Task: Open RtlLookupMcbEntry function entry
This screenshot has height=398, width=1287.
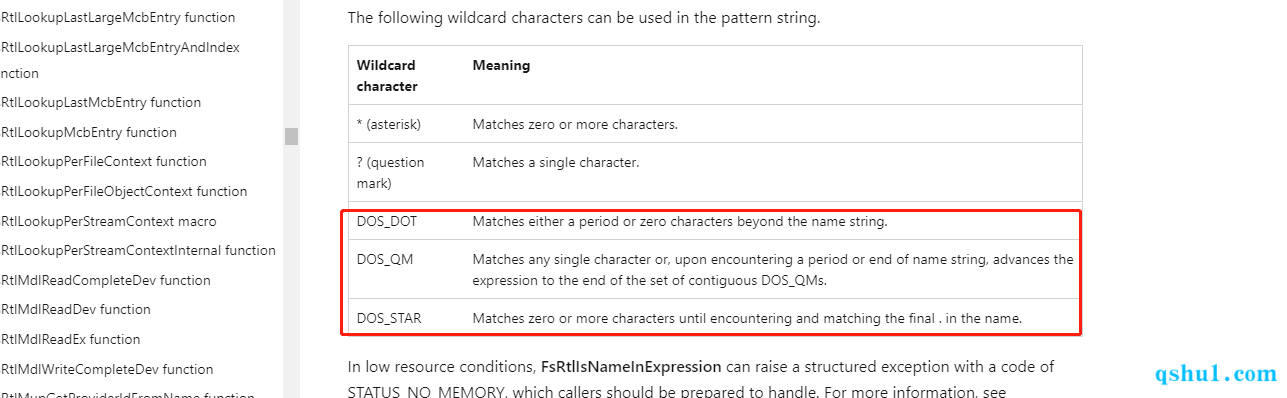Action: pos(88,132)
